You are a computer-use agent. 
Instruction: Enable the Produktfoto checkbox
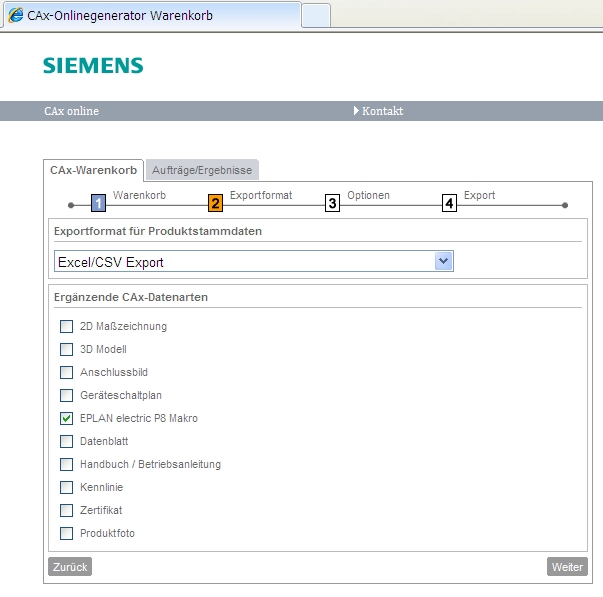tap(67, 533)
